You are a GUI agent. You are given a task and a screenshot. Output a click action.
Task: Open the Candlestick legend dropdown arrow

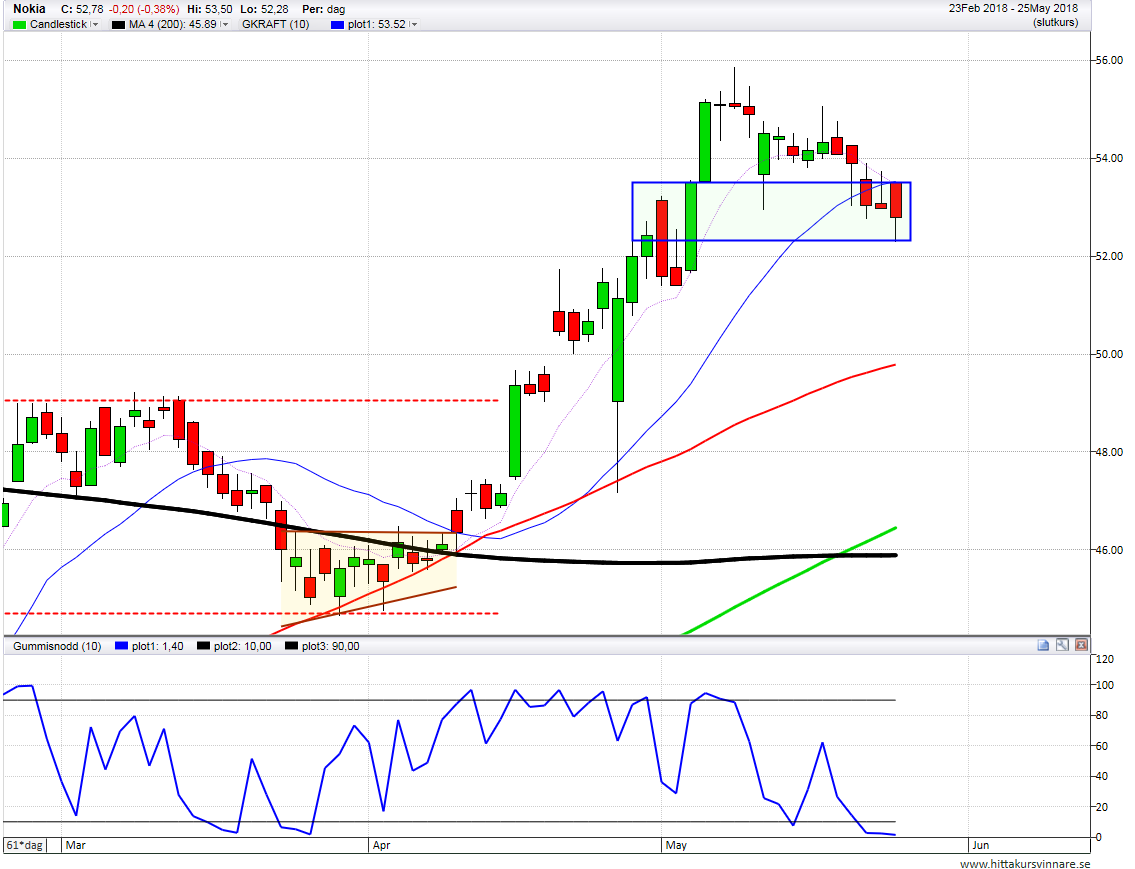click(95, 25)
